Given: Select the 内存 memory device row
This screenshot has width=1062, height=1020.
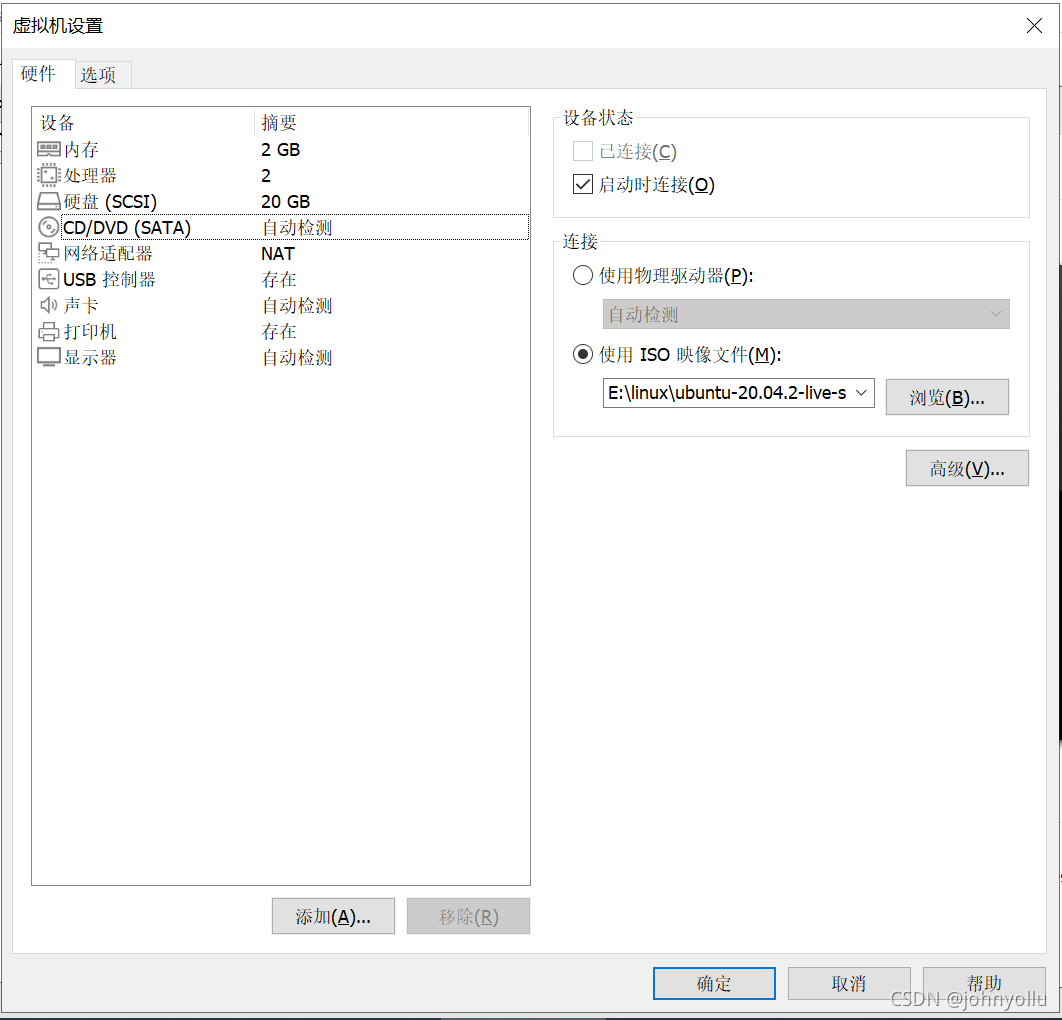Looking at the screenshot, I should tap(280, 149).
